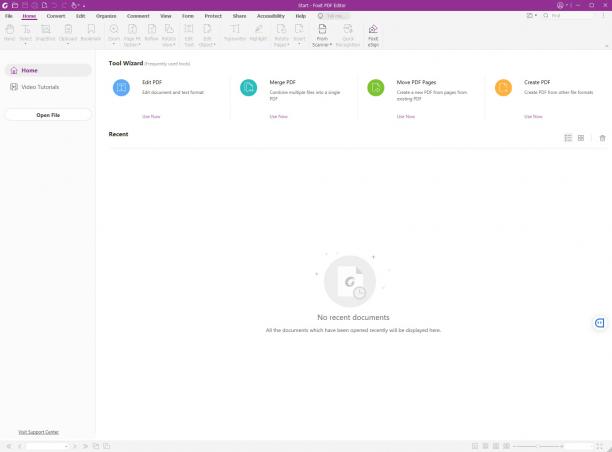
Task: Click the touch mode hand icon in title bar
Action: tap(74, 5)
